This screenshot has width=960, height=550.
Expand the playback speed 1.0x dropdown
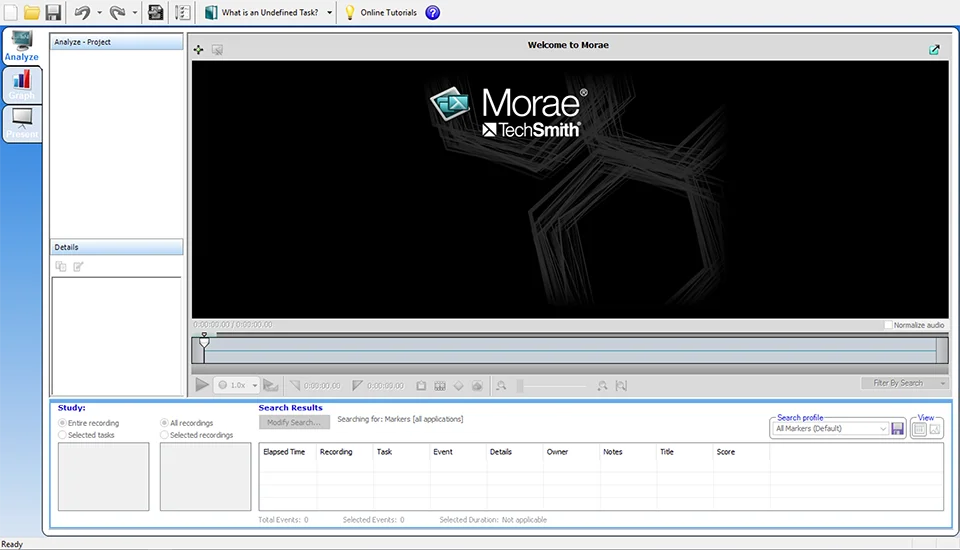[255, 385]
